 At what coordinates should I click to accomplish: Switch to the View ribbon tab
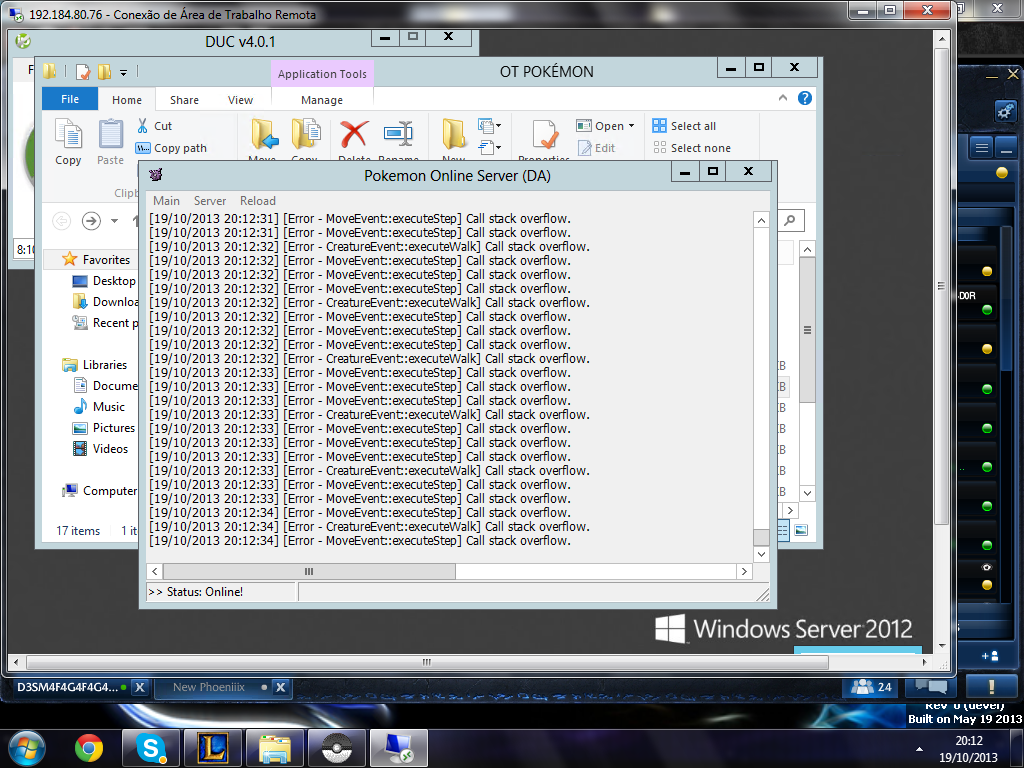point(240,100)
